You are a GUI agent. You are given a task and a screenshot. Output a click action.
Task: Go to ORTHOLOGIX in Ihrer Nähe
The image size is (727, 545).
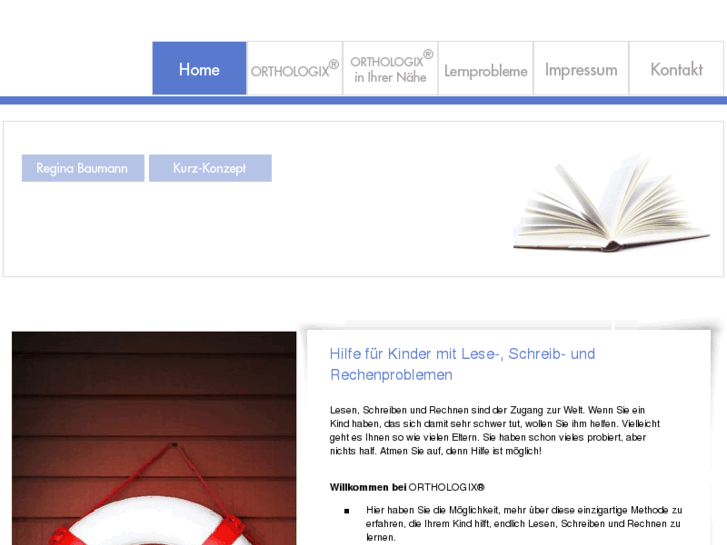point(390,68)
